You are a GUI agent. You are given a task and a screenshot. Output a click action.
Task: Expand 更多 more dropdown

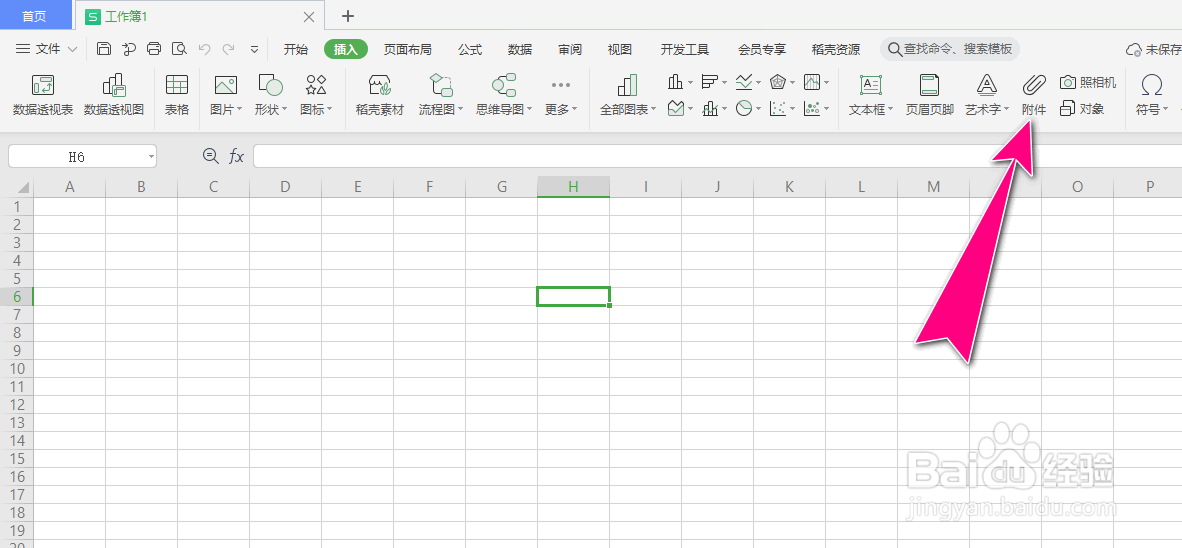(574, 109)
